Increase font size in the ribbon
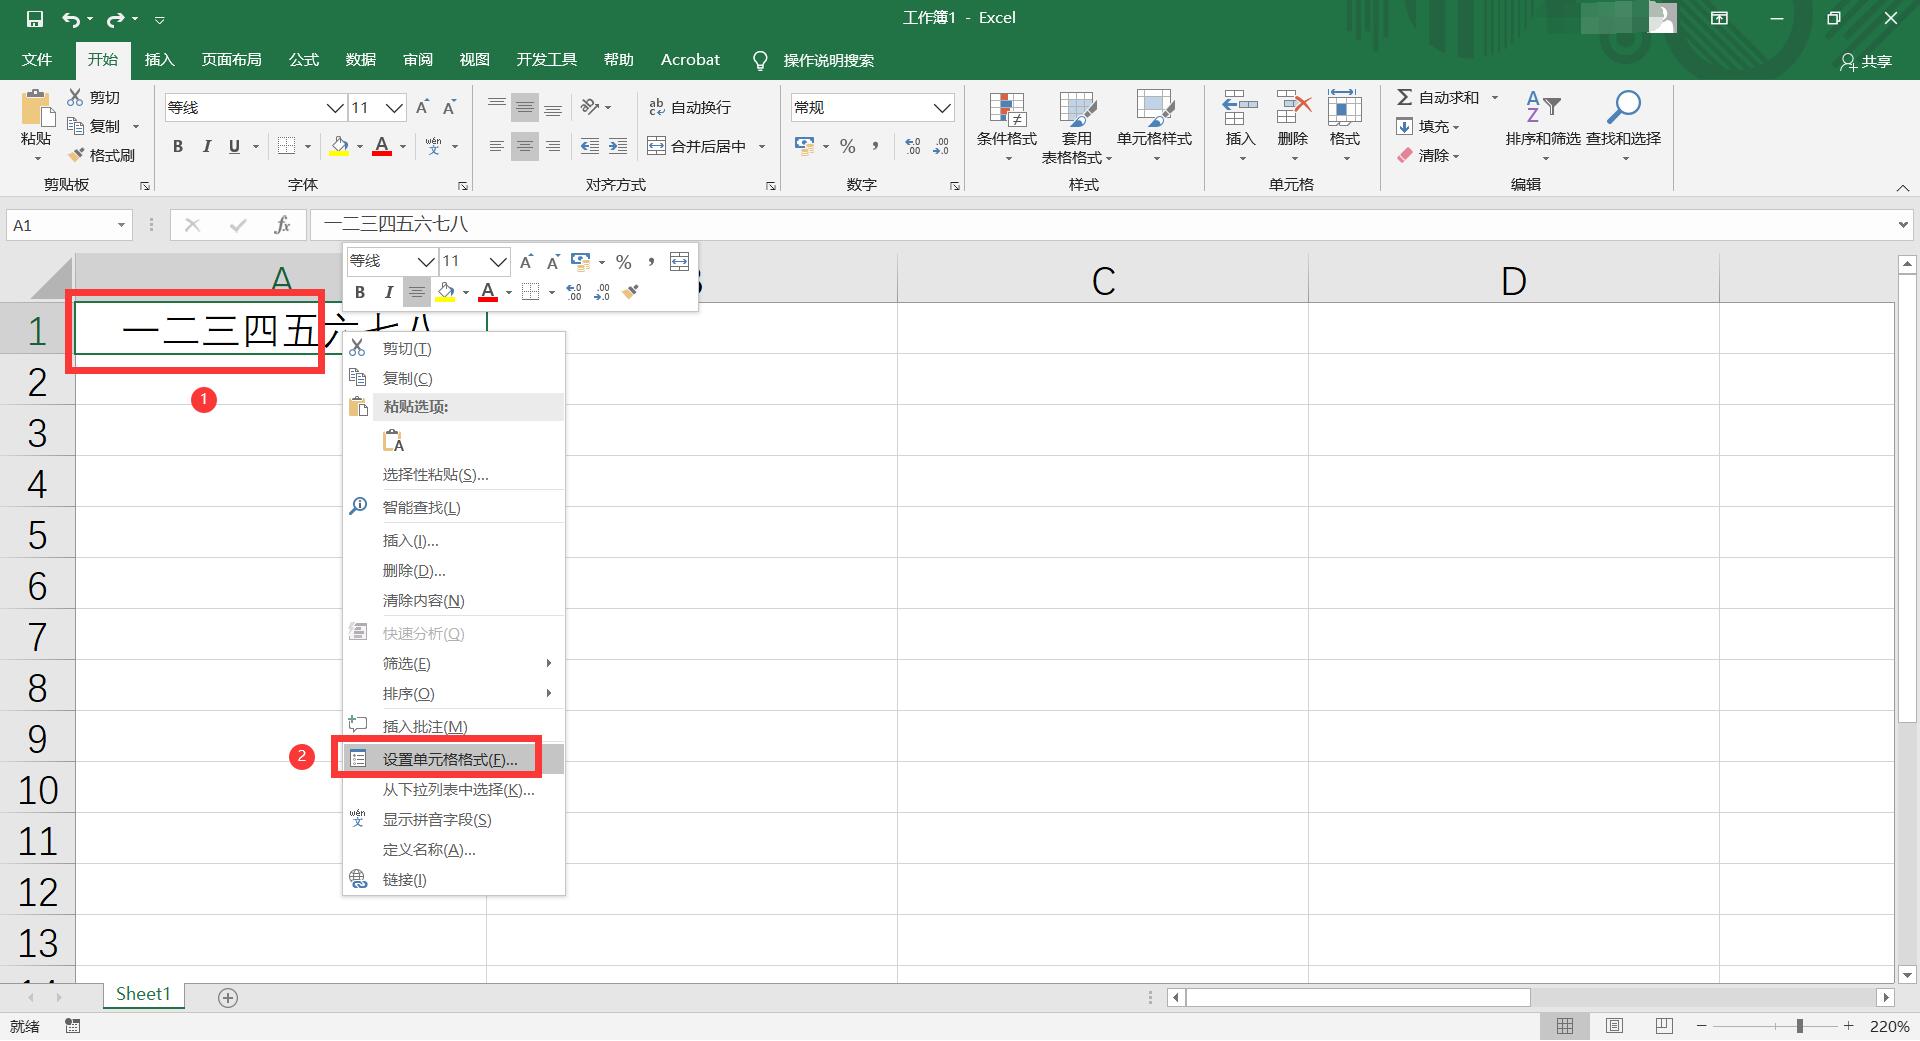Image resolution: width=1920 pixels, height=1041 pixels. pyautogui.click(x=422, y=107)
